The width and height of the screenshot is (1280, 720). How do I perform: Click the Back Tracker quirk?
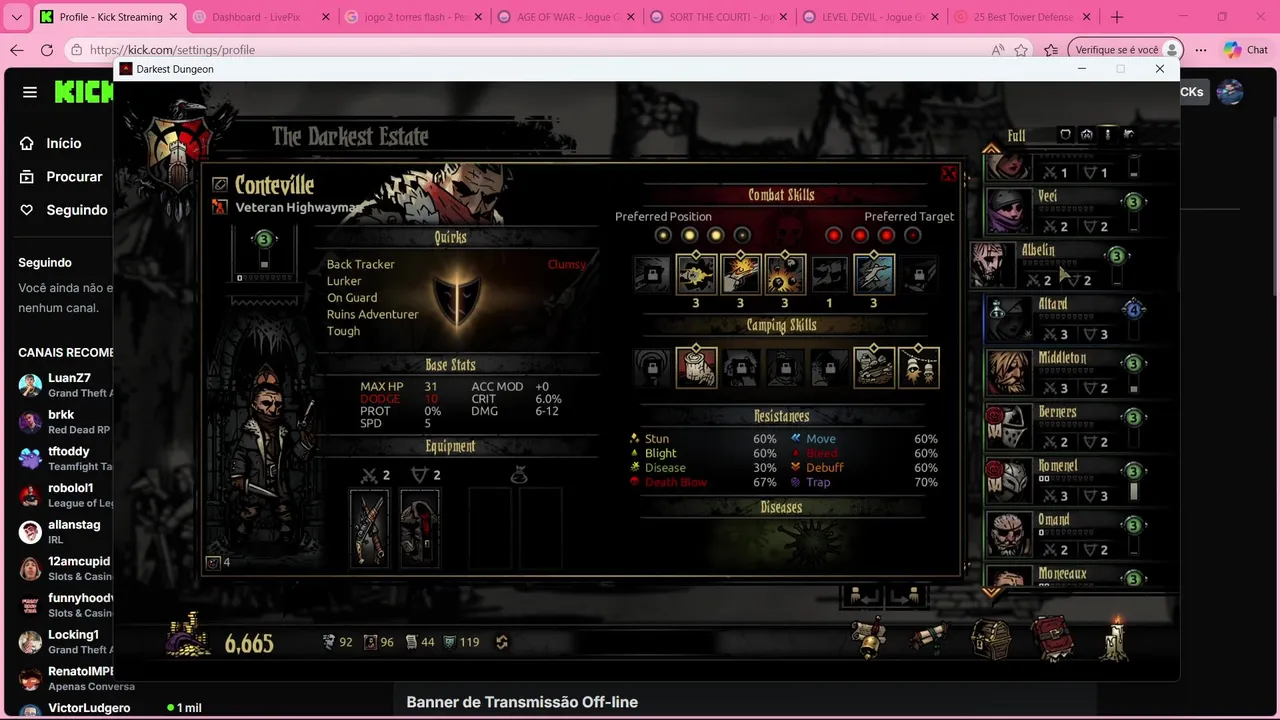coord(360,264)
